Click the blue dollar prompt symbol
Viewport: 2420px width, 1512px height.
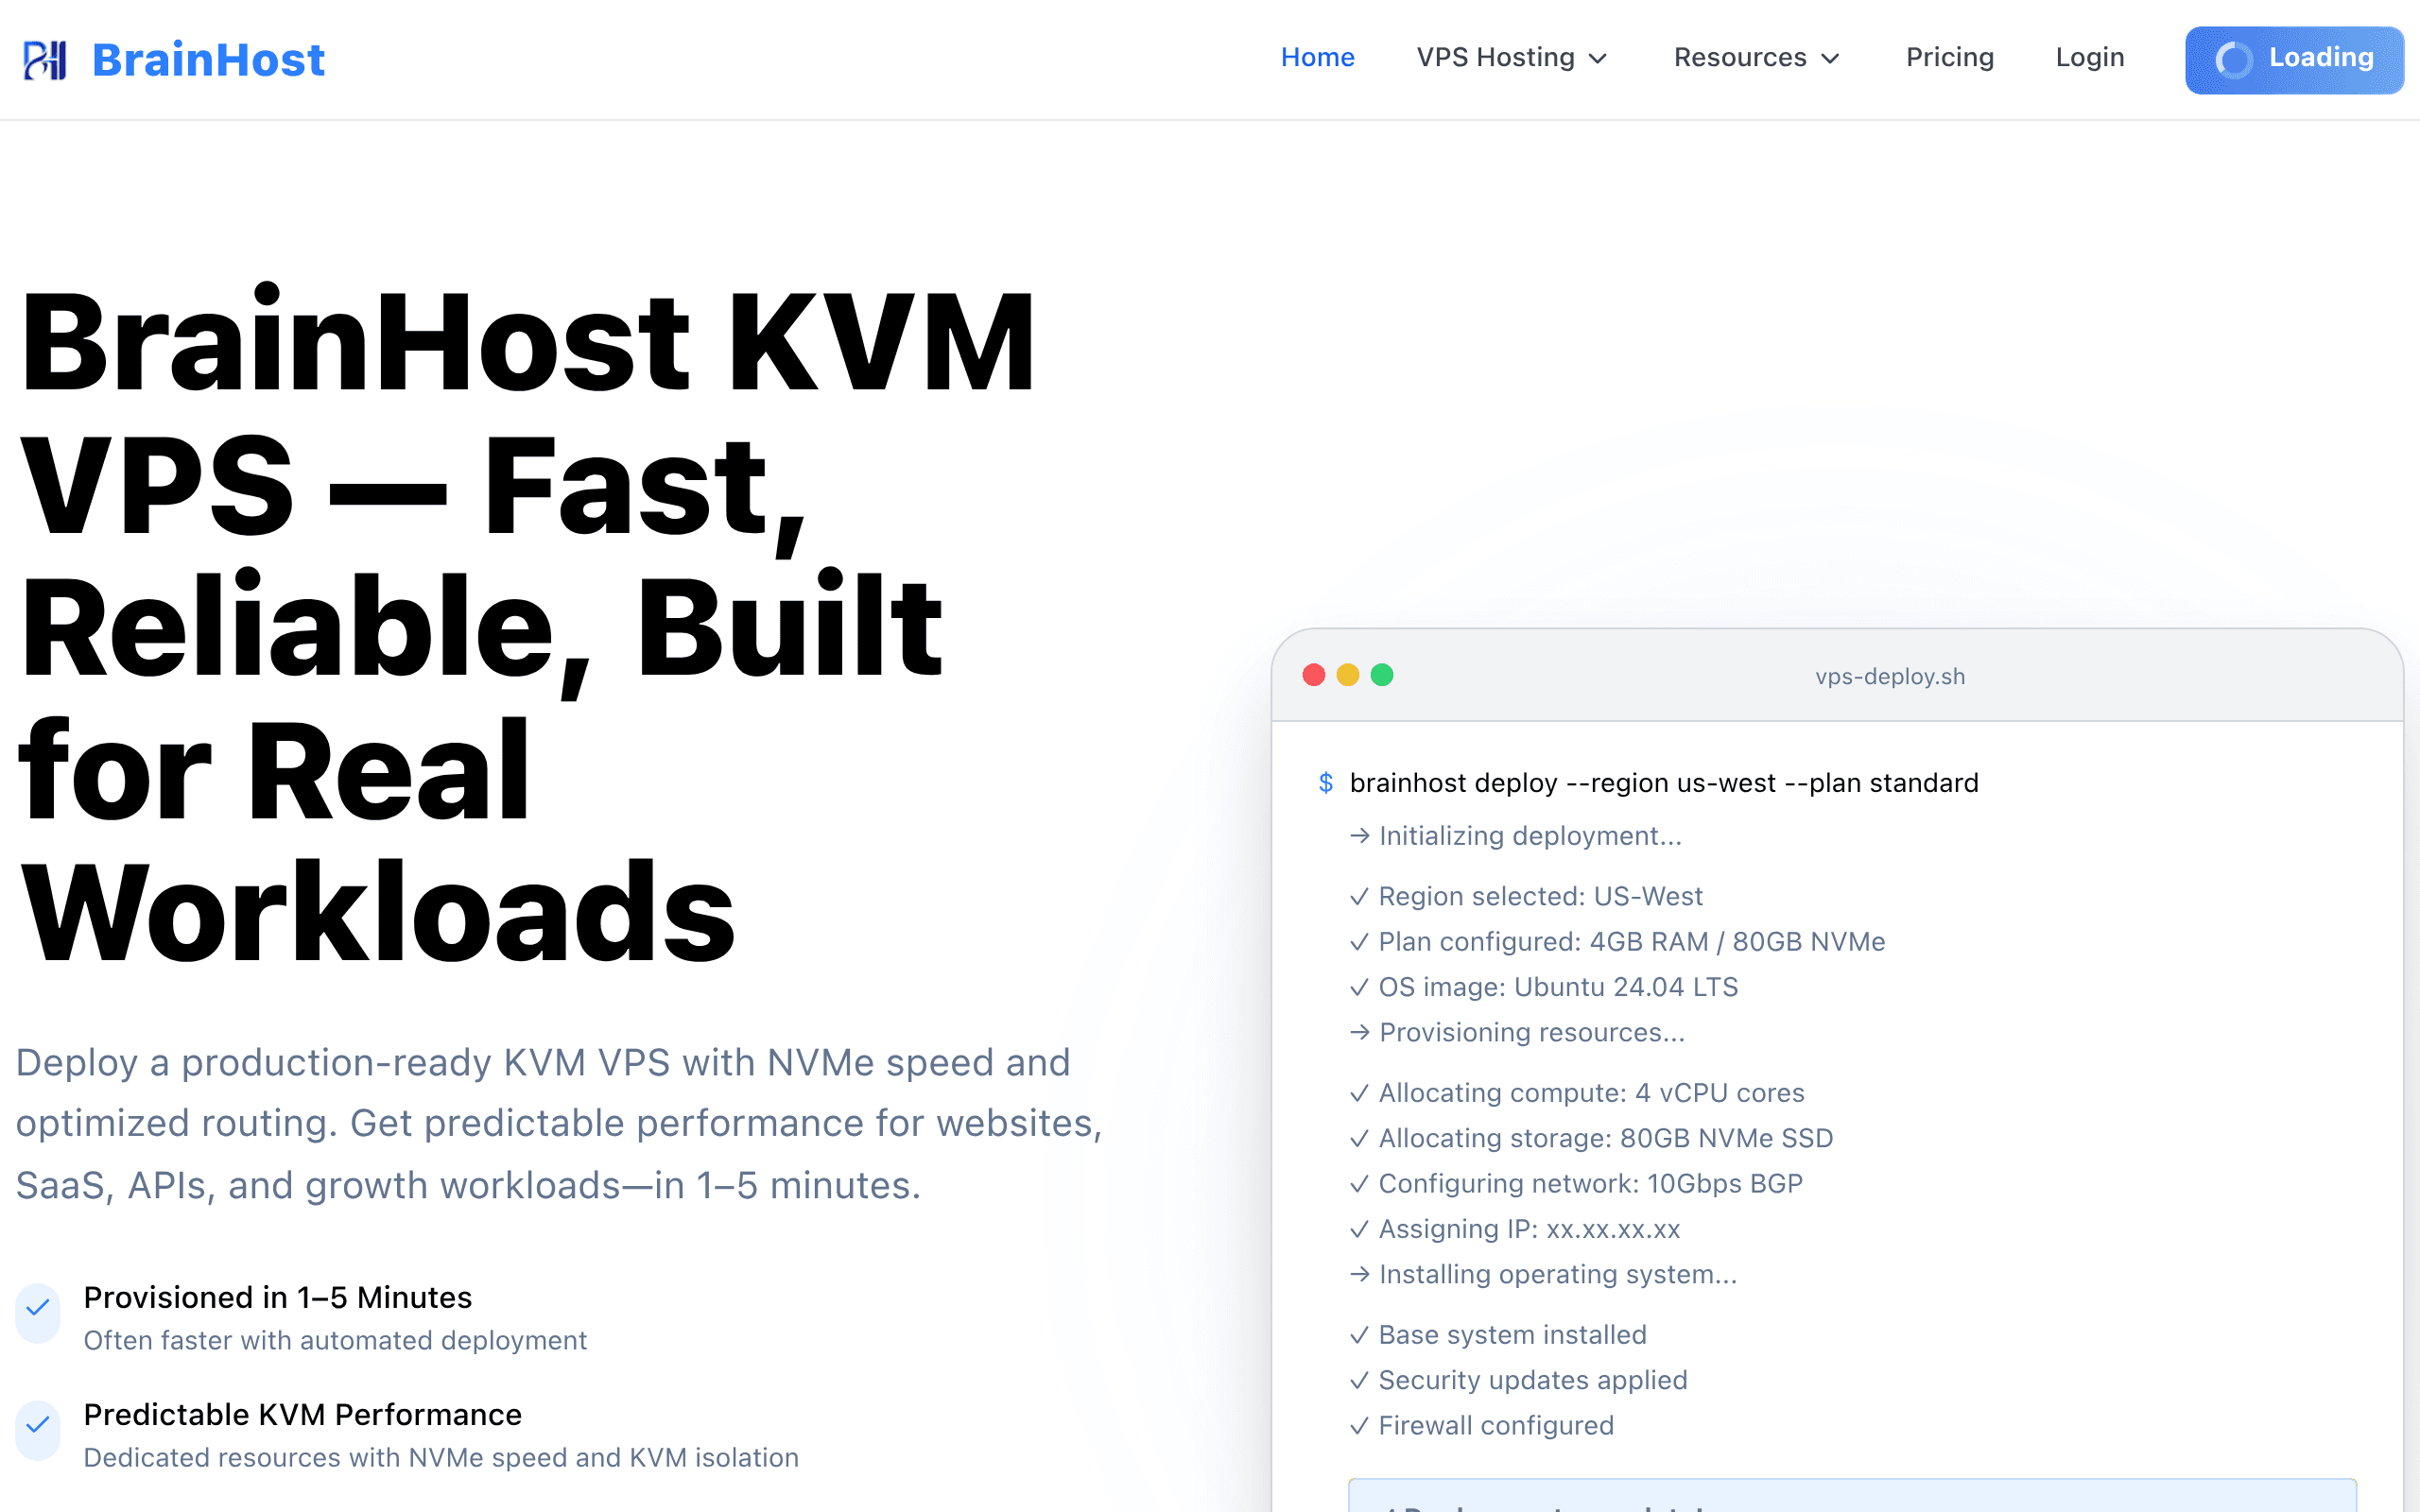click(1326, 783)
